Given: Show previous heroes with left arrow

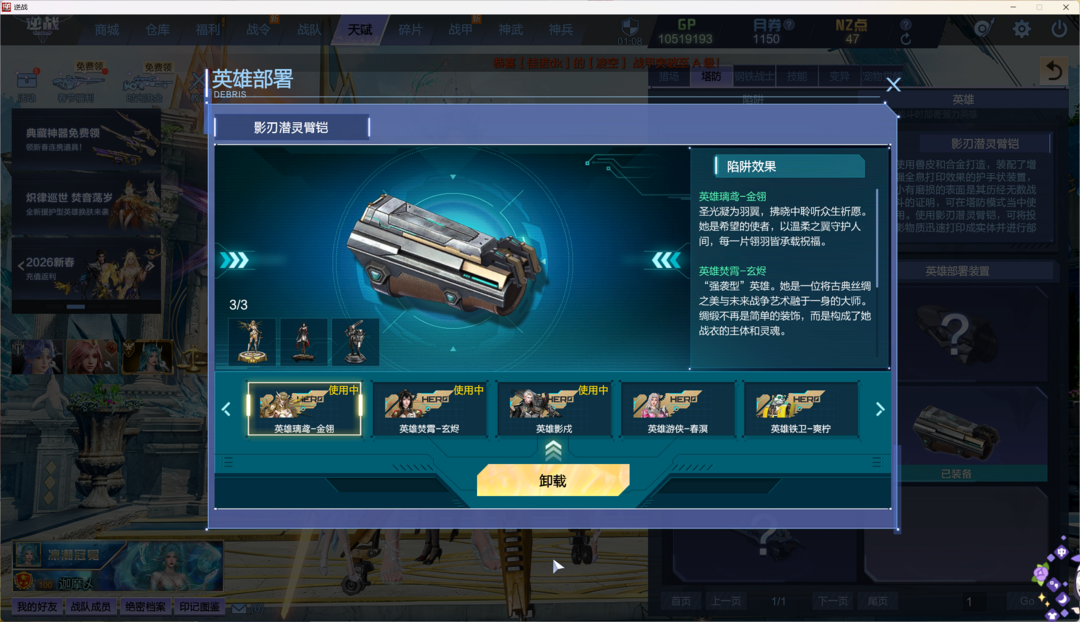Looking at the screenshot, I should (226, 409).
